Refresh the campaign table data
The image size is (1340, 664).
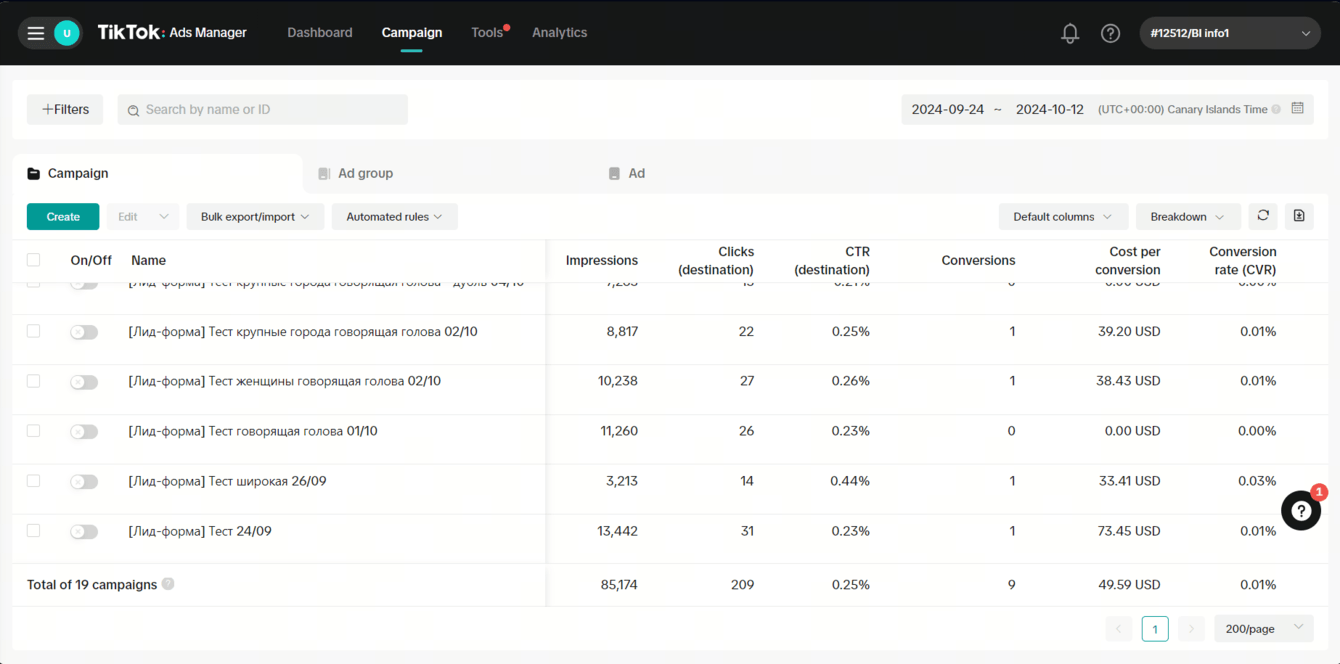tap(1263, 216)
